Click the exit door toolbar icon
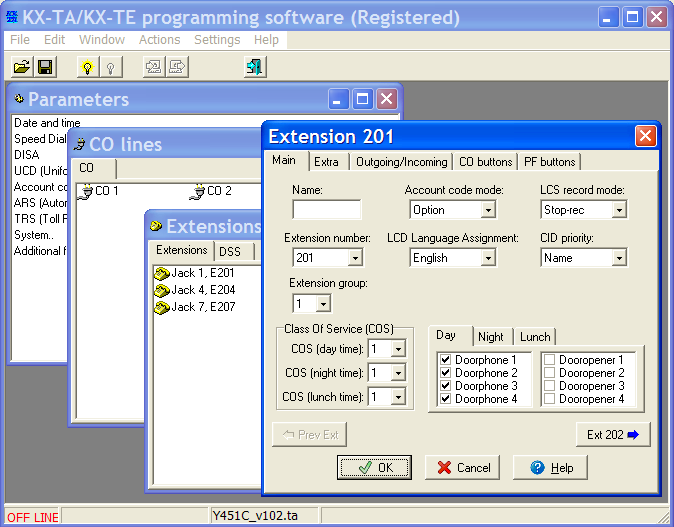The image size is (674, 527). click(255, 67)
